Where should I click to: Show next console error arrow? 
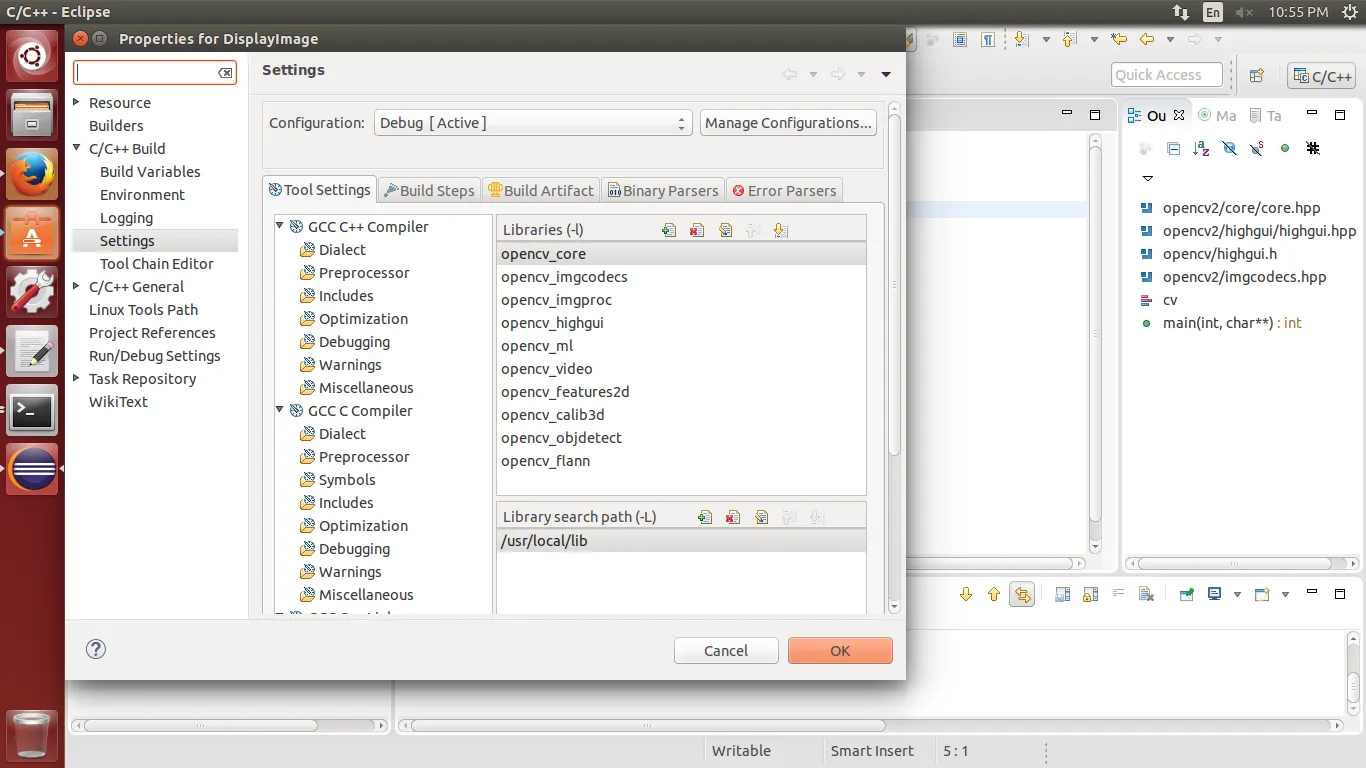[x=966, y=594]
